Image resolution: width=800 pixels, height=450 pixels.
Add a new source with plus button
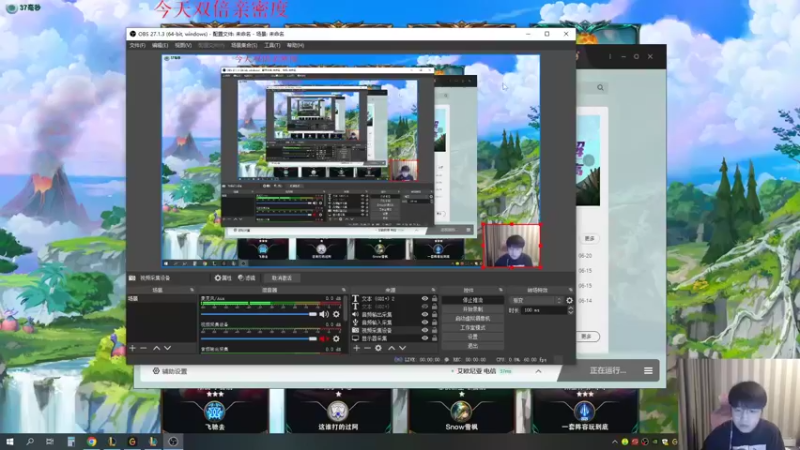357,348
